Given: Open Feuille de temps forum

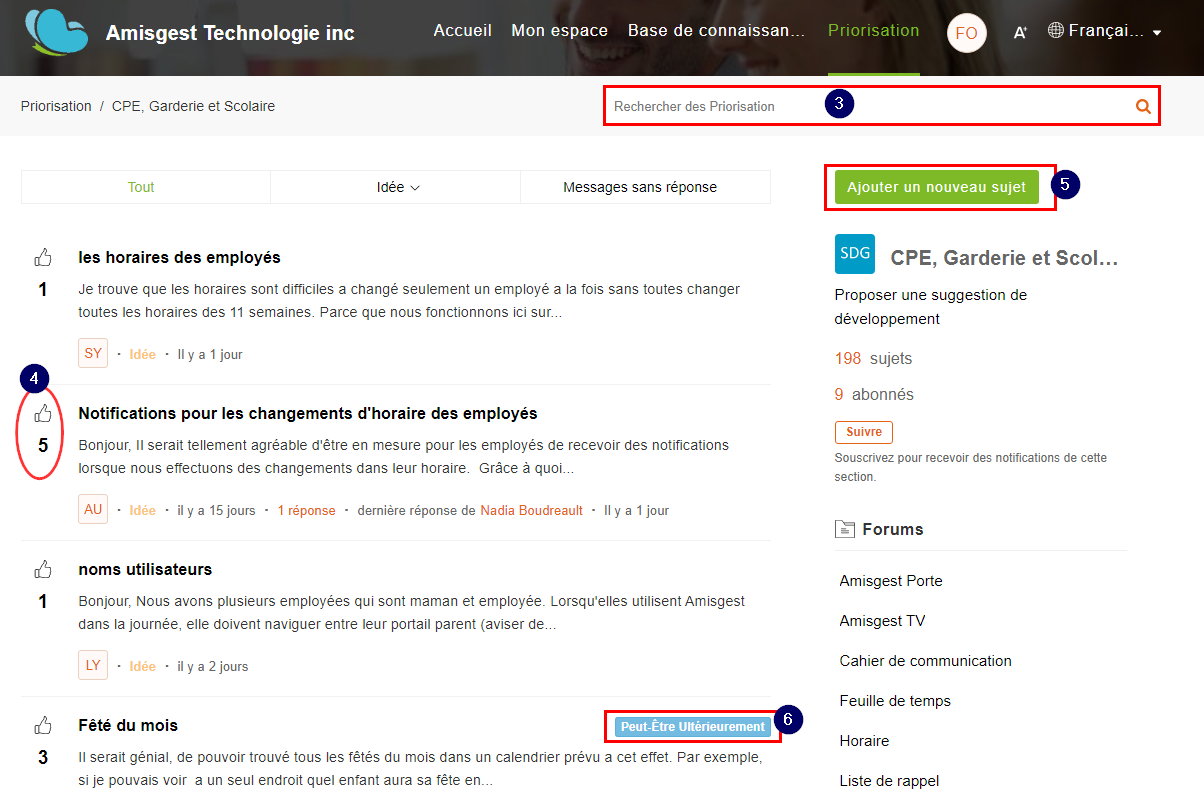Looking at the screenshot, I should [x=895, y=701].
